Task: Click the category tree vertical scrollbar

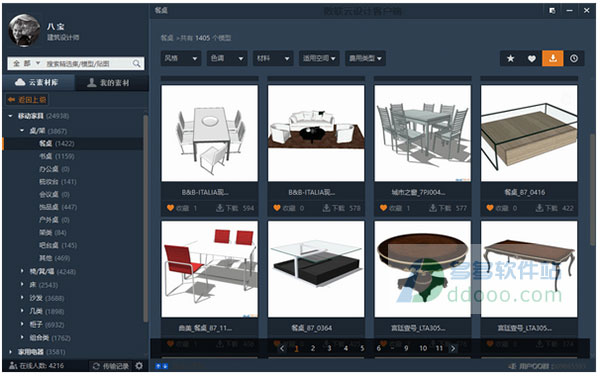Action: (x=145, y=218)
